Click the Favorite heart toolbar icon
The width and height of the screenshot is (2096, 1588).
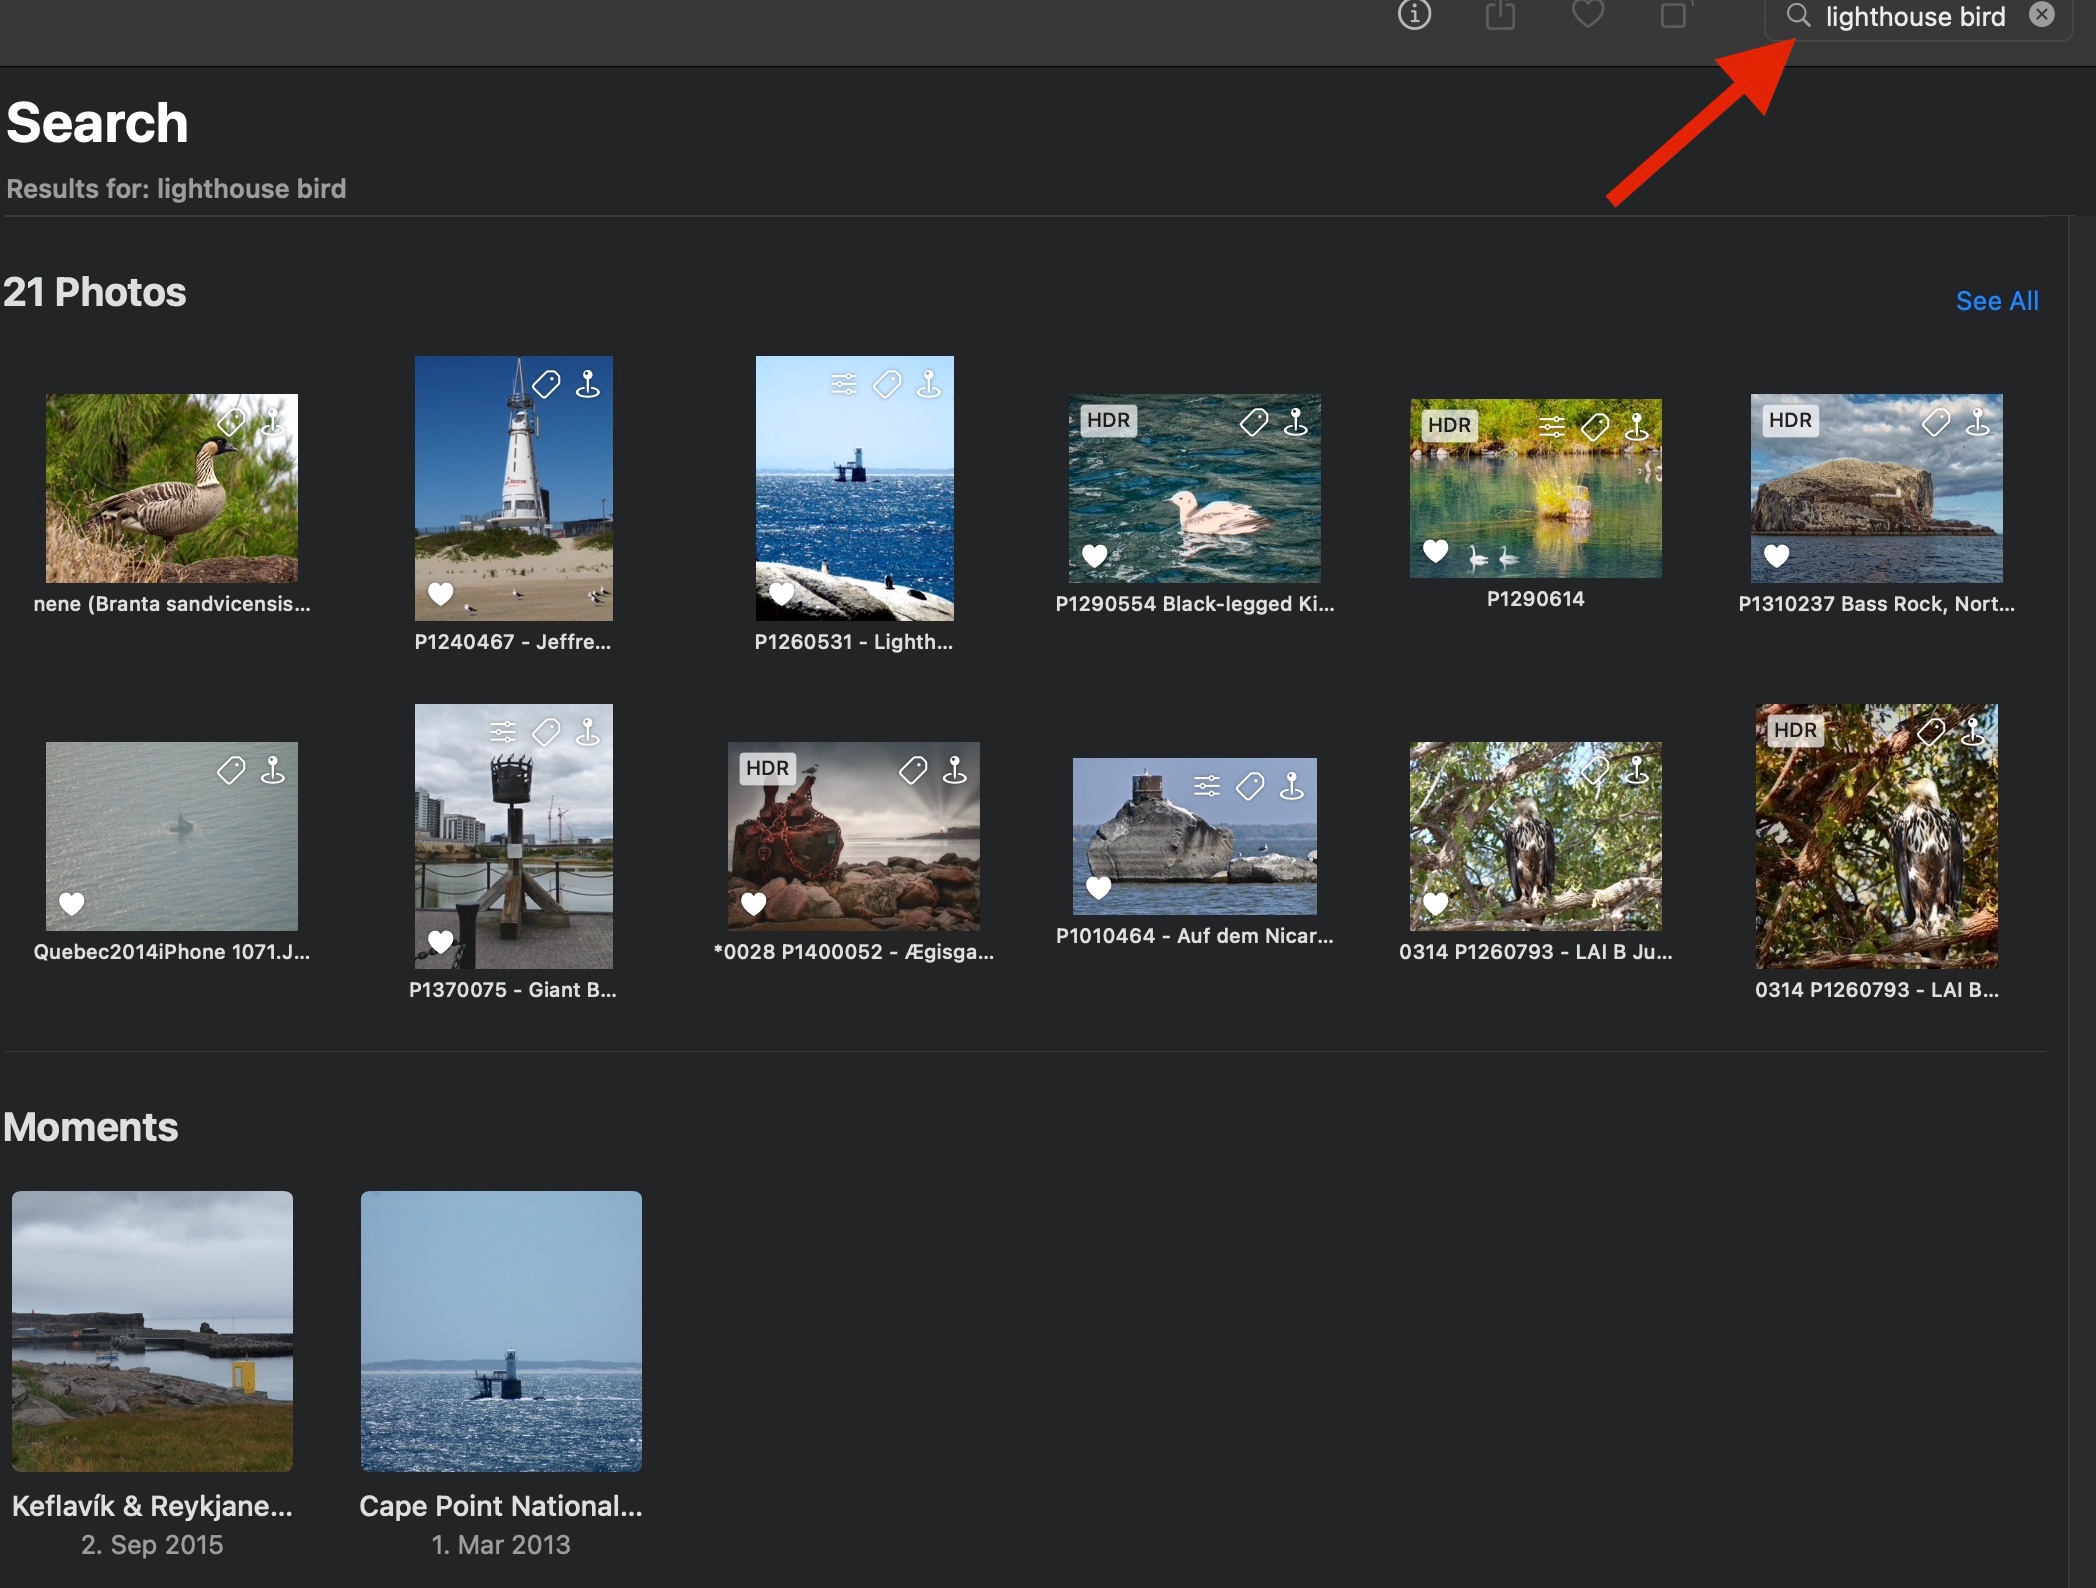[1587, 15]
